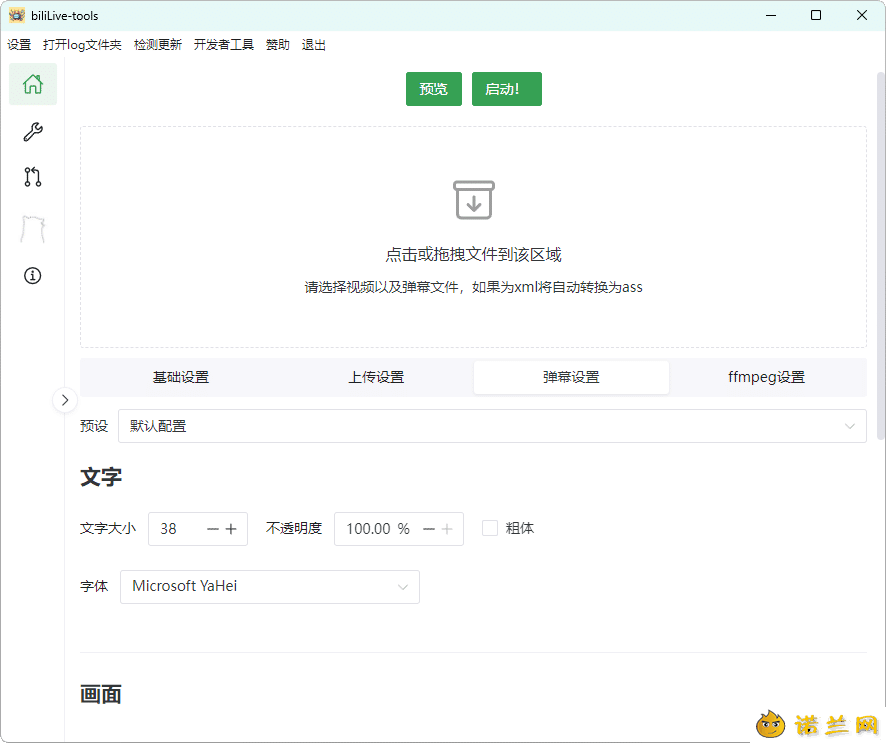Click the file drop zone text 点击或拖拽文件到该区域

coord(474,255)
